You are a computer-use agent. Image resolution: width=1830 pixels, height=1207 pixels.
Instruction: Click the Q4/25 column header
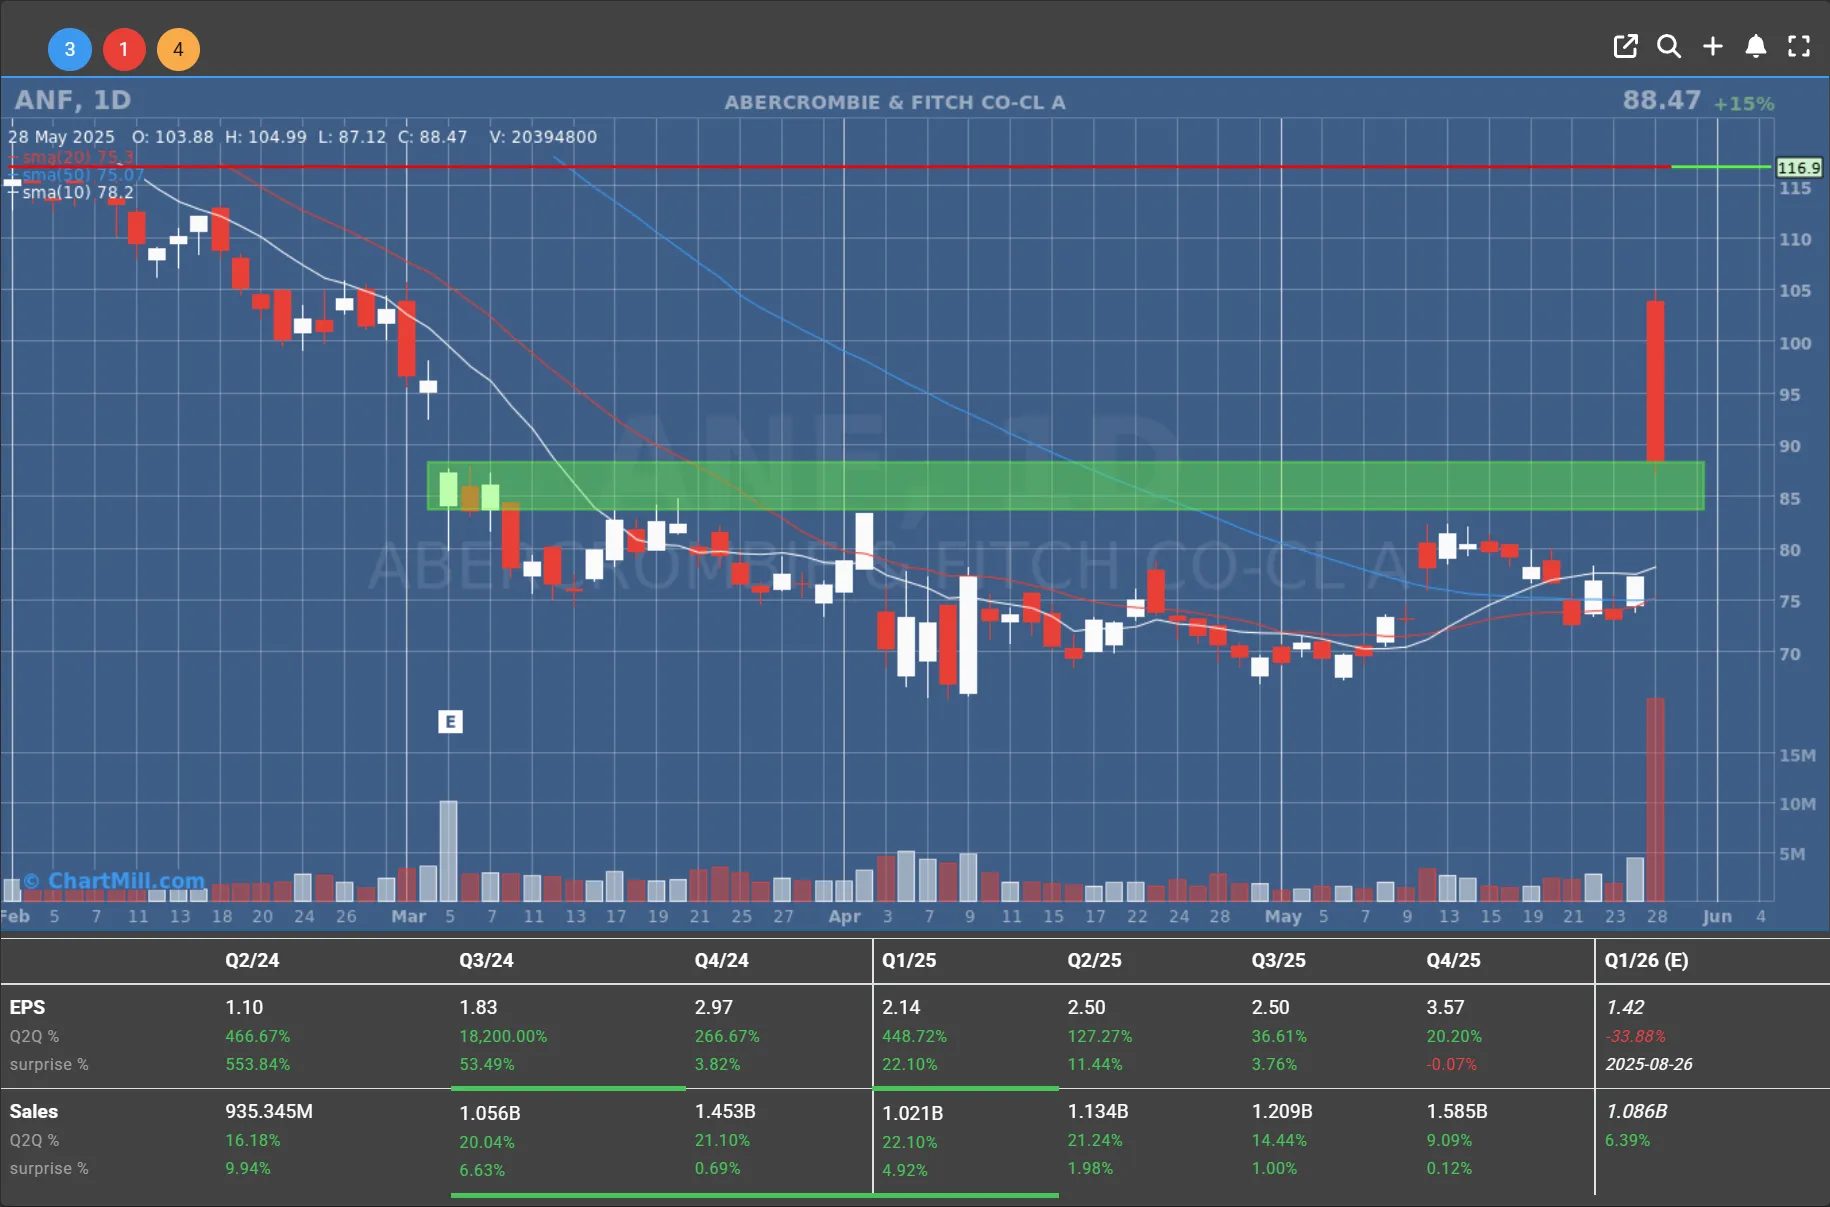click(1453, 960)
